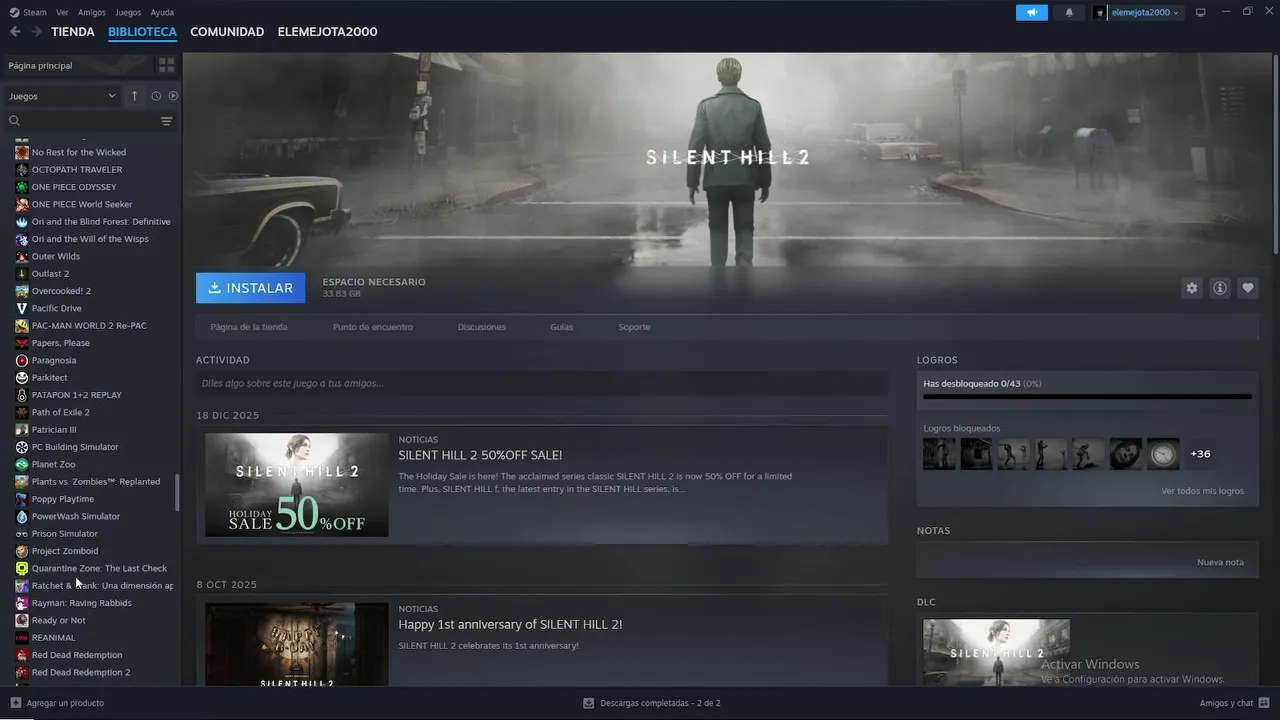The image size is (1280, 720).
Task: Click the back navigation arrow
Action: point(15,32)
